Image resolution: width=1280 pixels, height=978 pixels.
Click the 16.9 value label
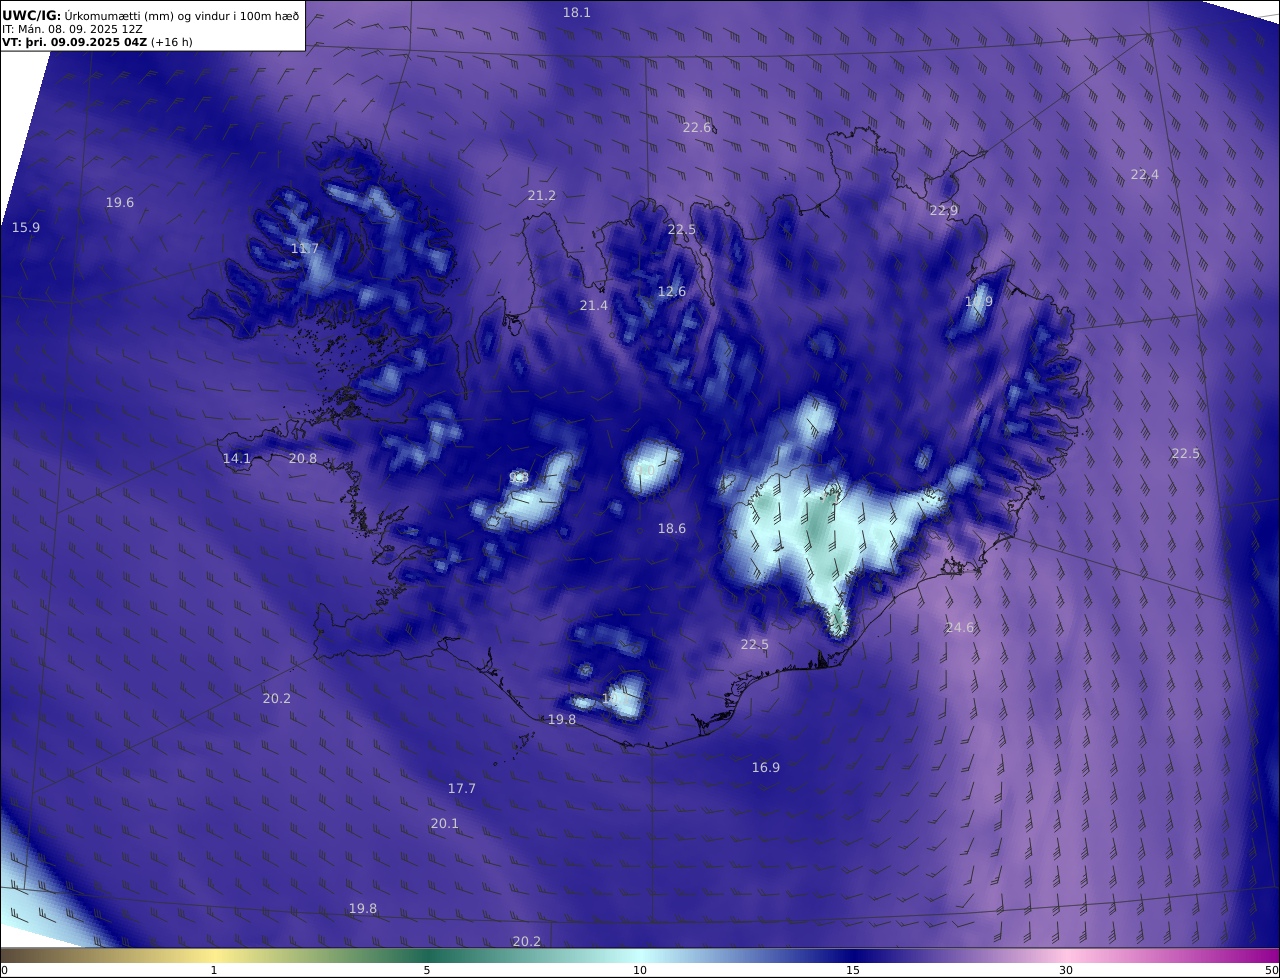click(766, 768)
